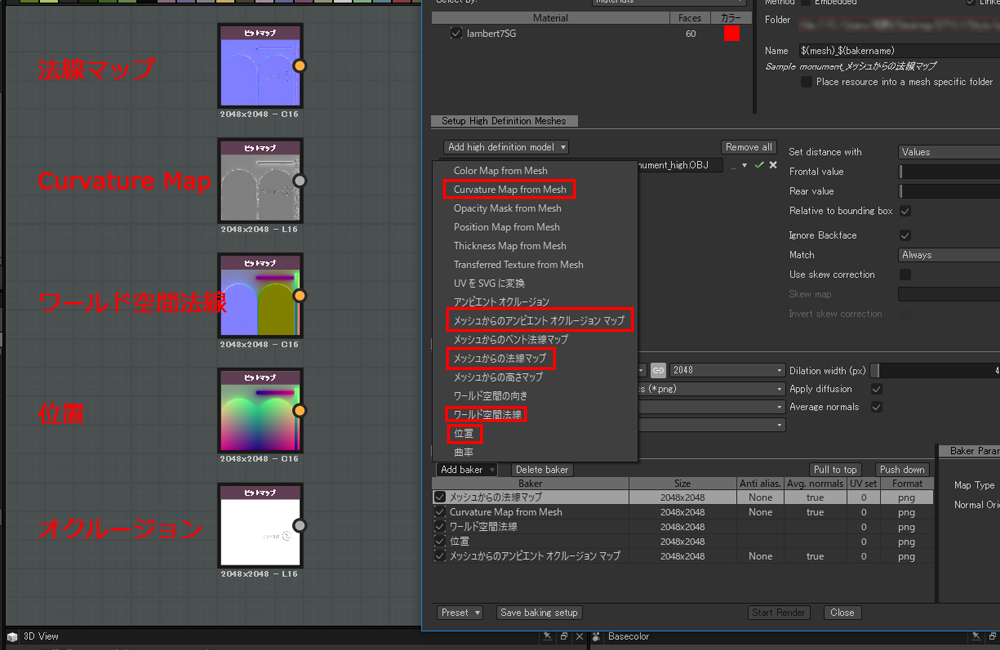Open the Preset dropdown
The height and width of the screenshot is (650, 1000).
point(460,612)
